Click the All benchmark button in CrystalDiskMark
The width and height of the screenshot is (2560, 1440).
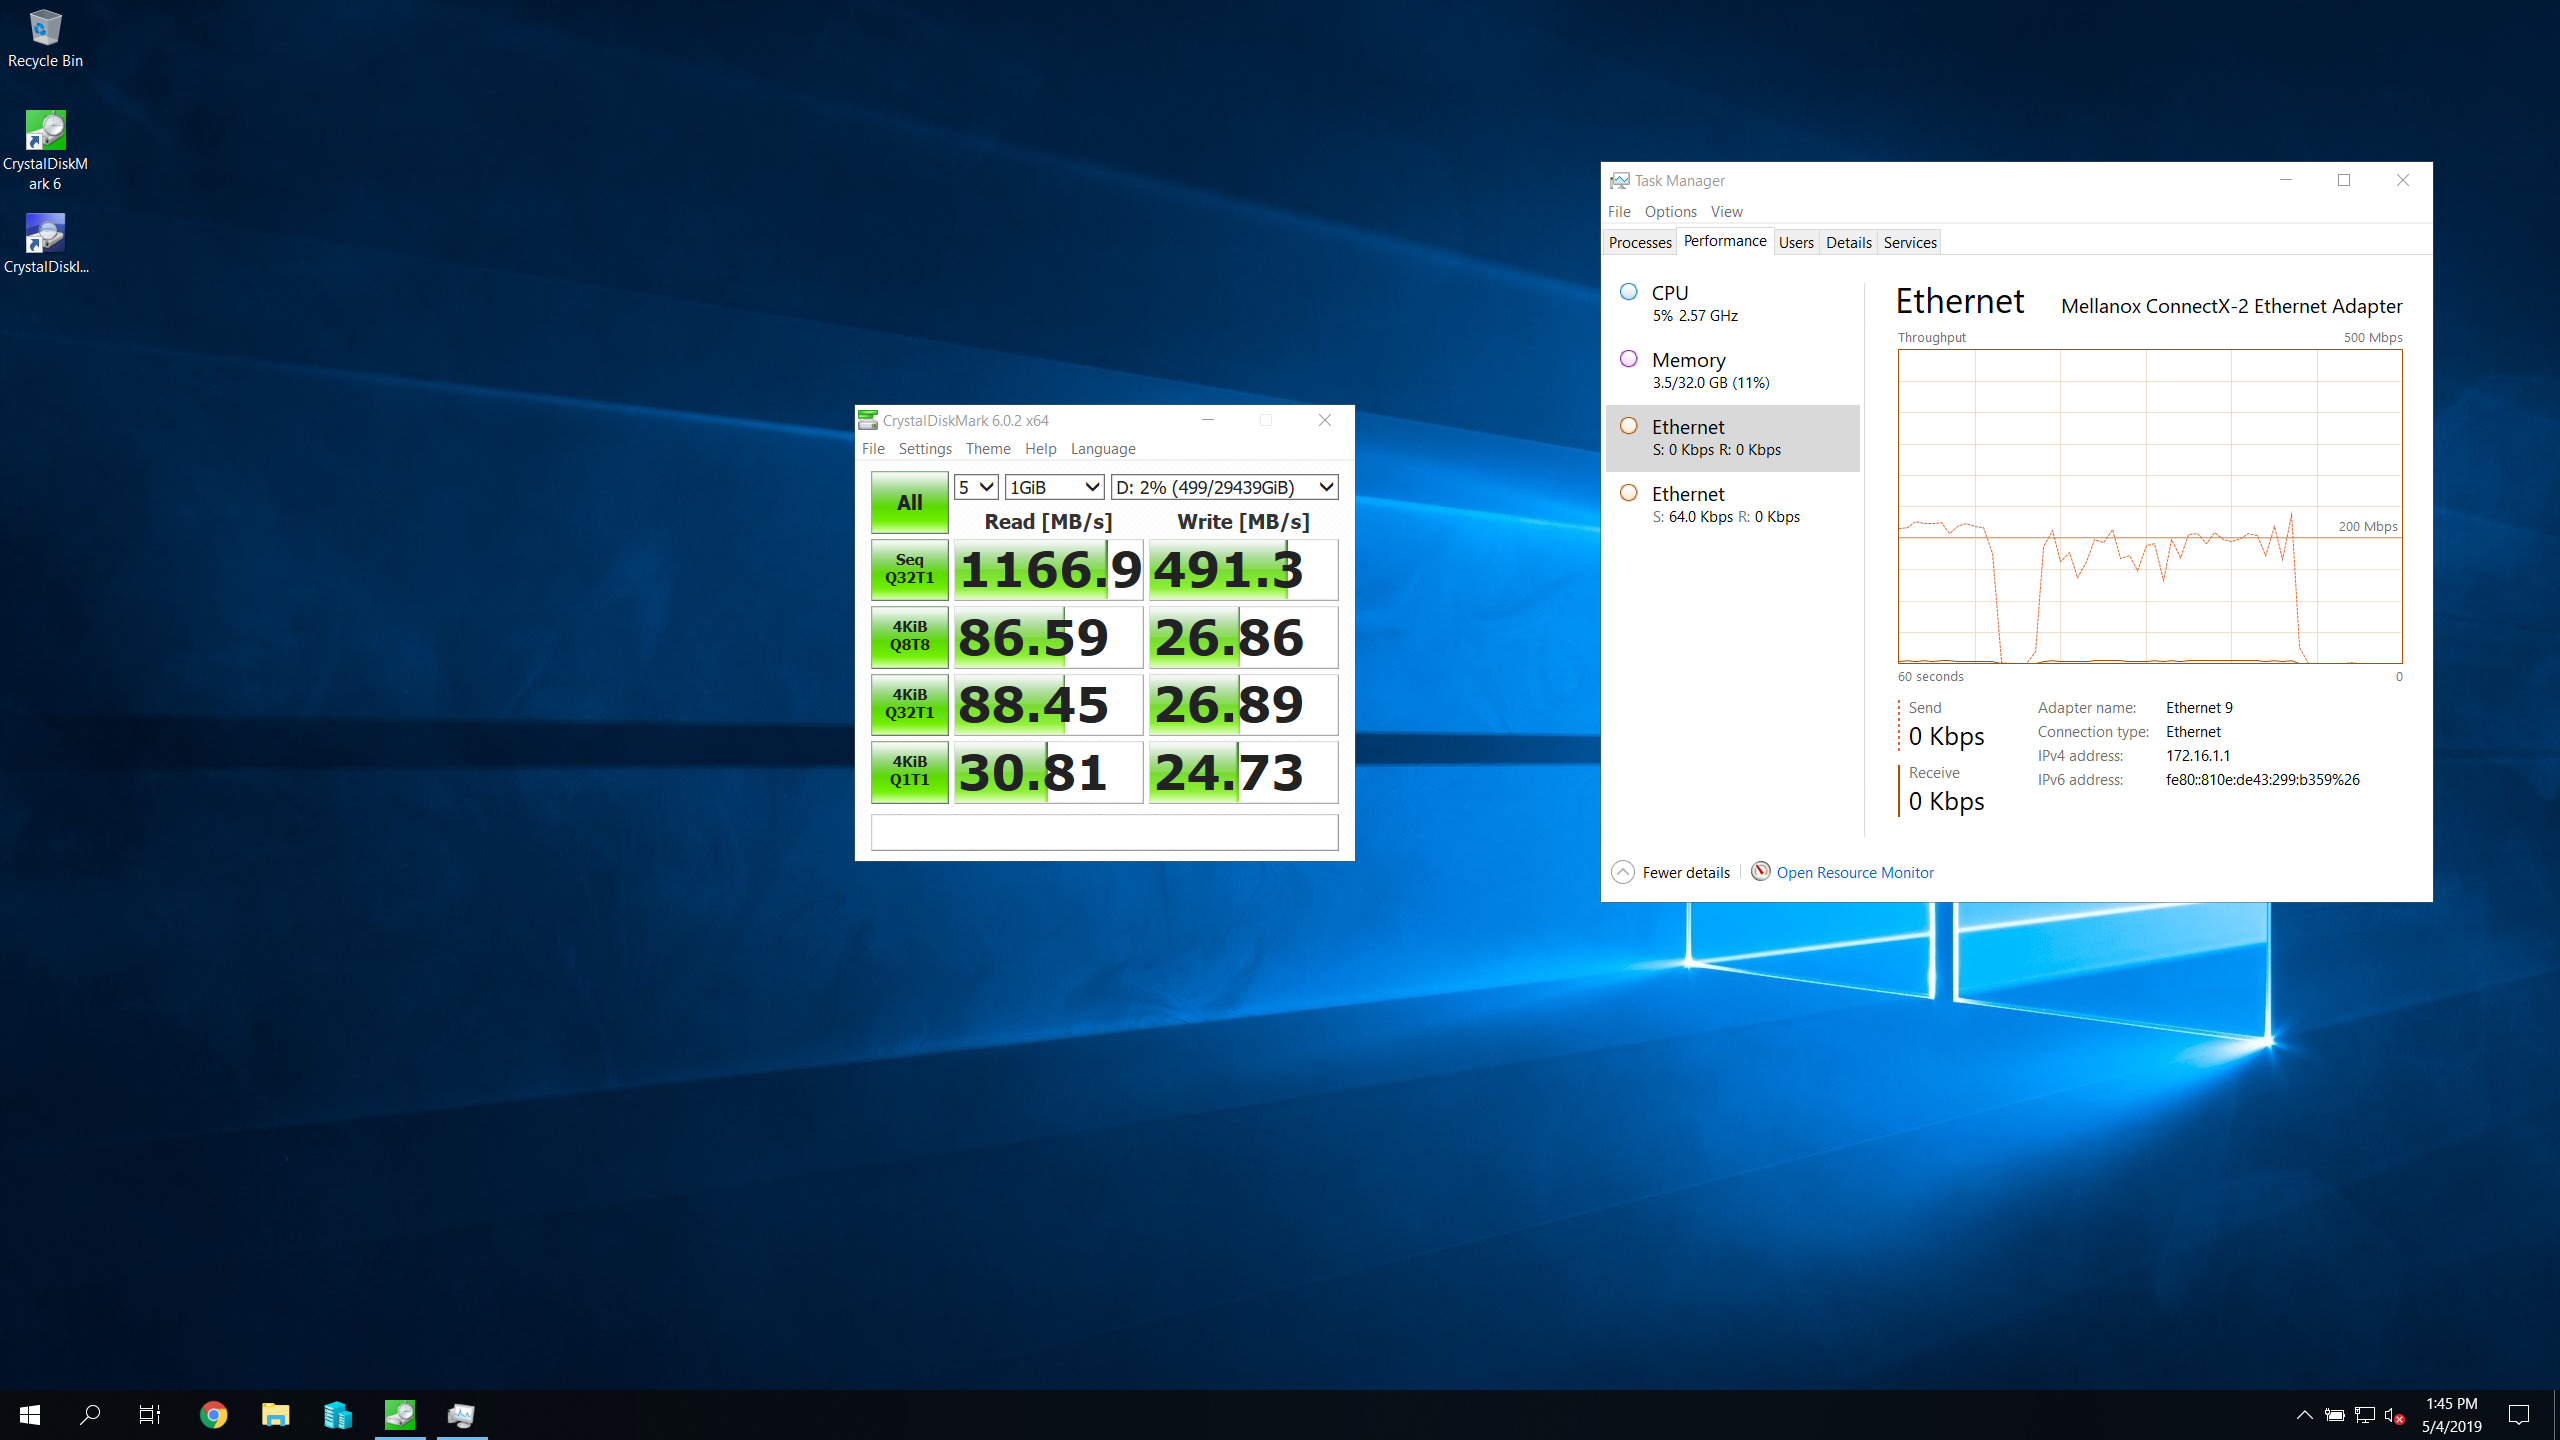909,503
